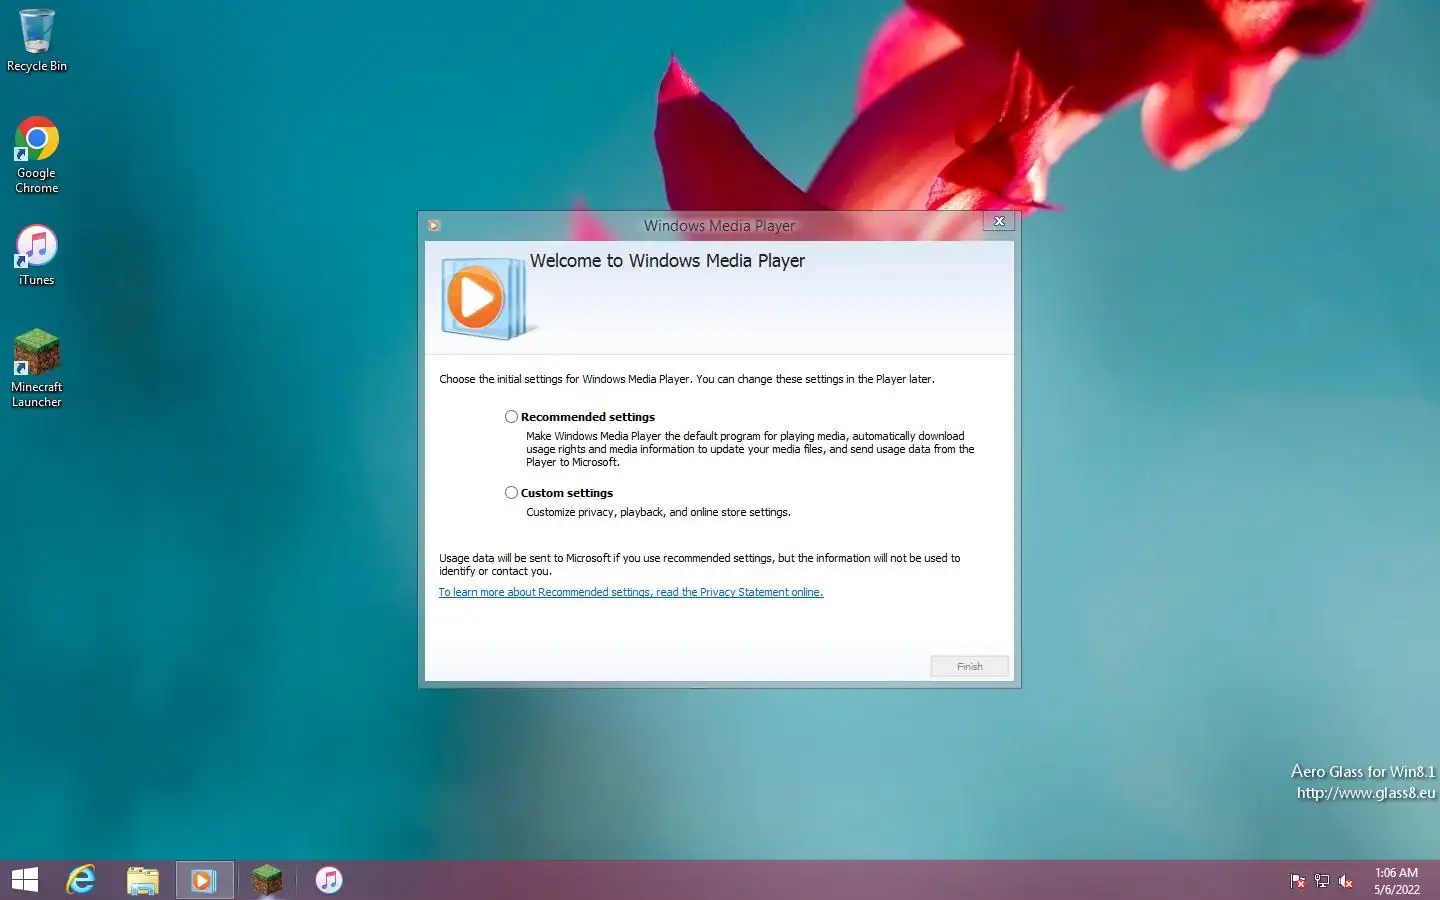Click the 'Choose the initial settings' instruction text
Viewport: 1440px width, 900px height.
point(687,379)
